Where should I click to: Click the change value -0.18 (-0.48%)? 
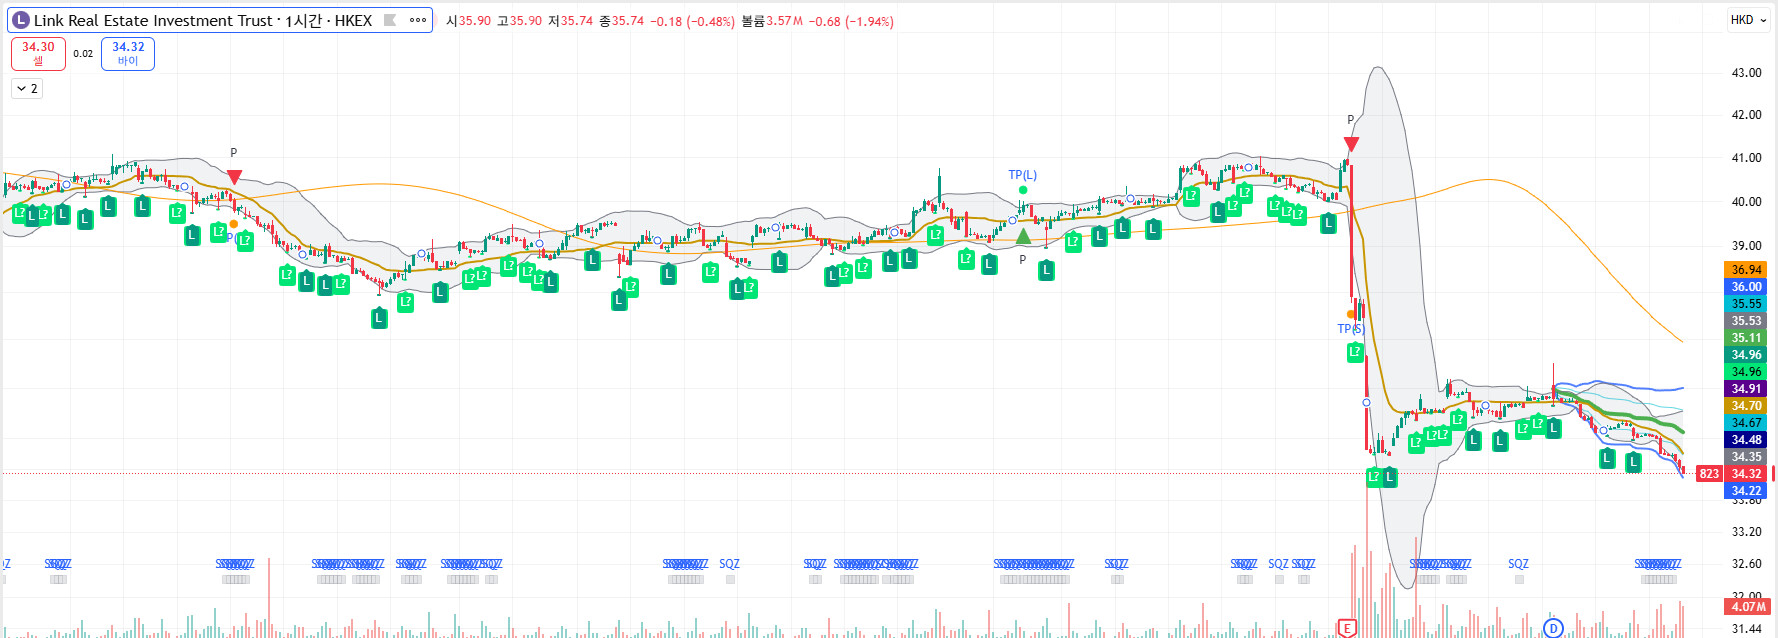tap(693, 21)
